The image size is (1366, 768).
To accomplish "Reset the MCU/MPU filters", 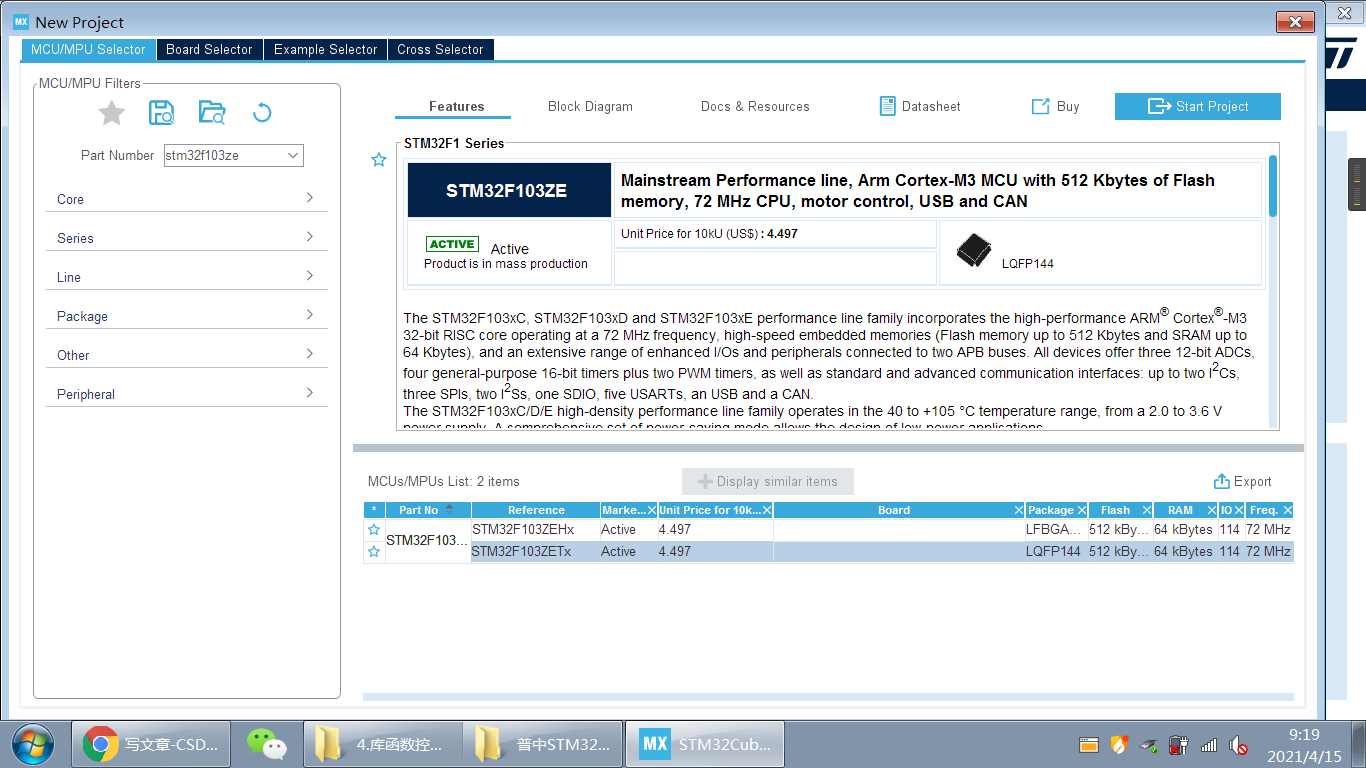I will click(261, 113).
